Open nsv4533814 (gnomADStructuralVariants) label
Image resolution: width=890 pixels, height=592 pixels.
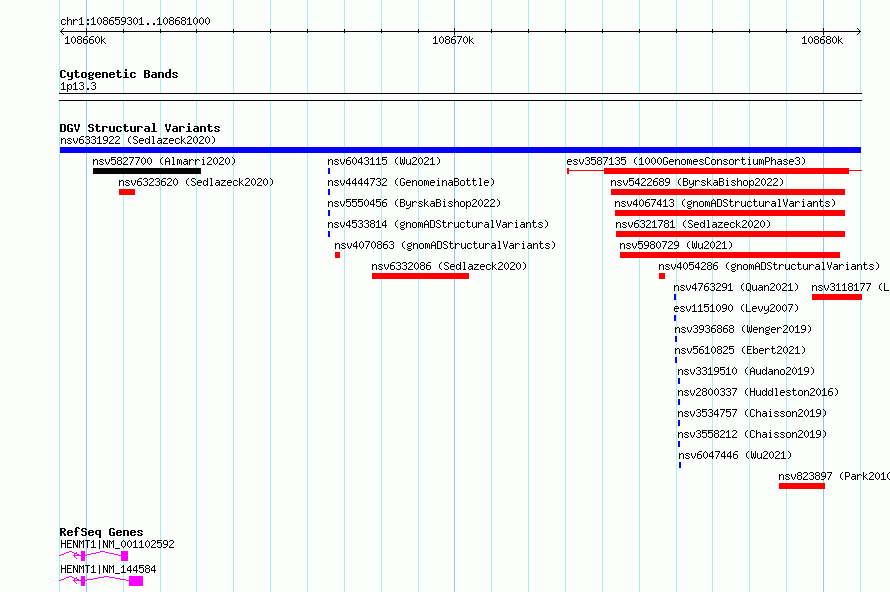pyautogui.click(x=438, y=224)
